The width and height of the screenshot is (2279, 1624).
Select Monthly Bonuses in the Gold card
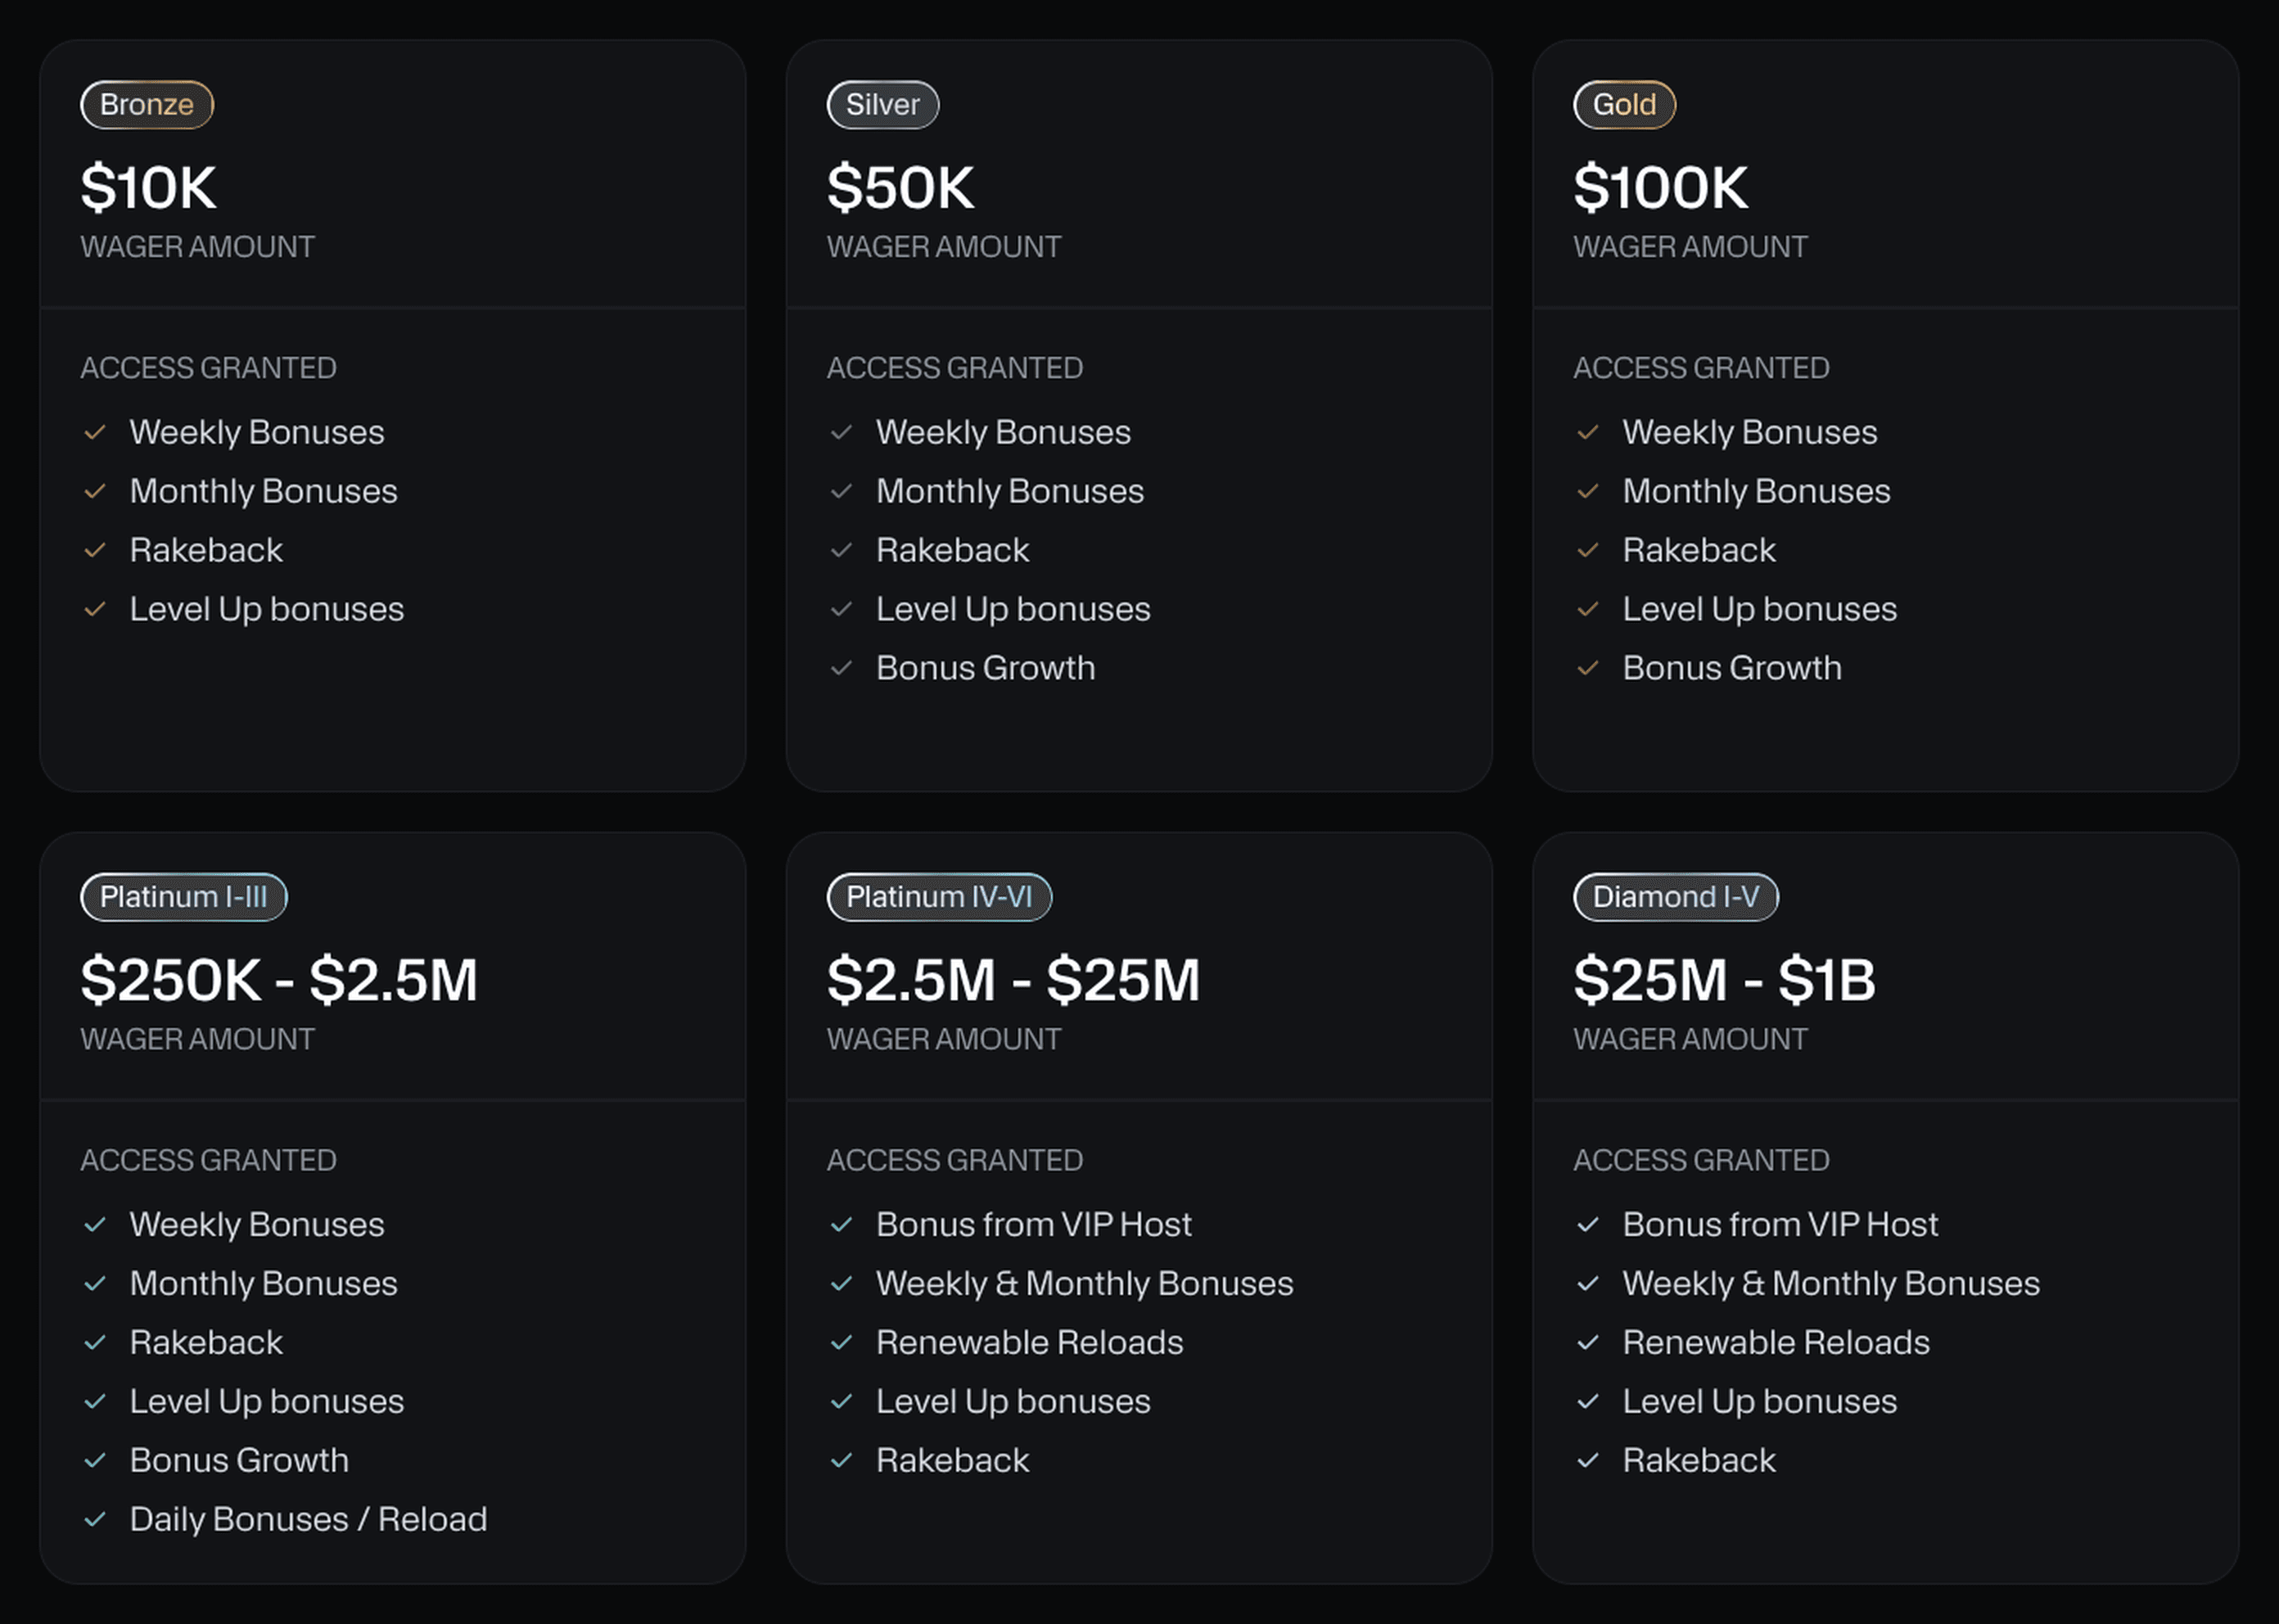[1756, 491]
